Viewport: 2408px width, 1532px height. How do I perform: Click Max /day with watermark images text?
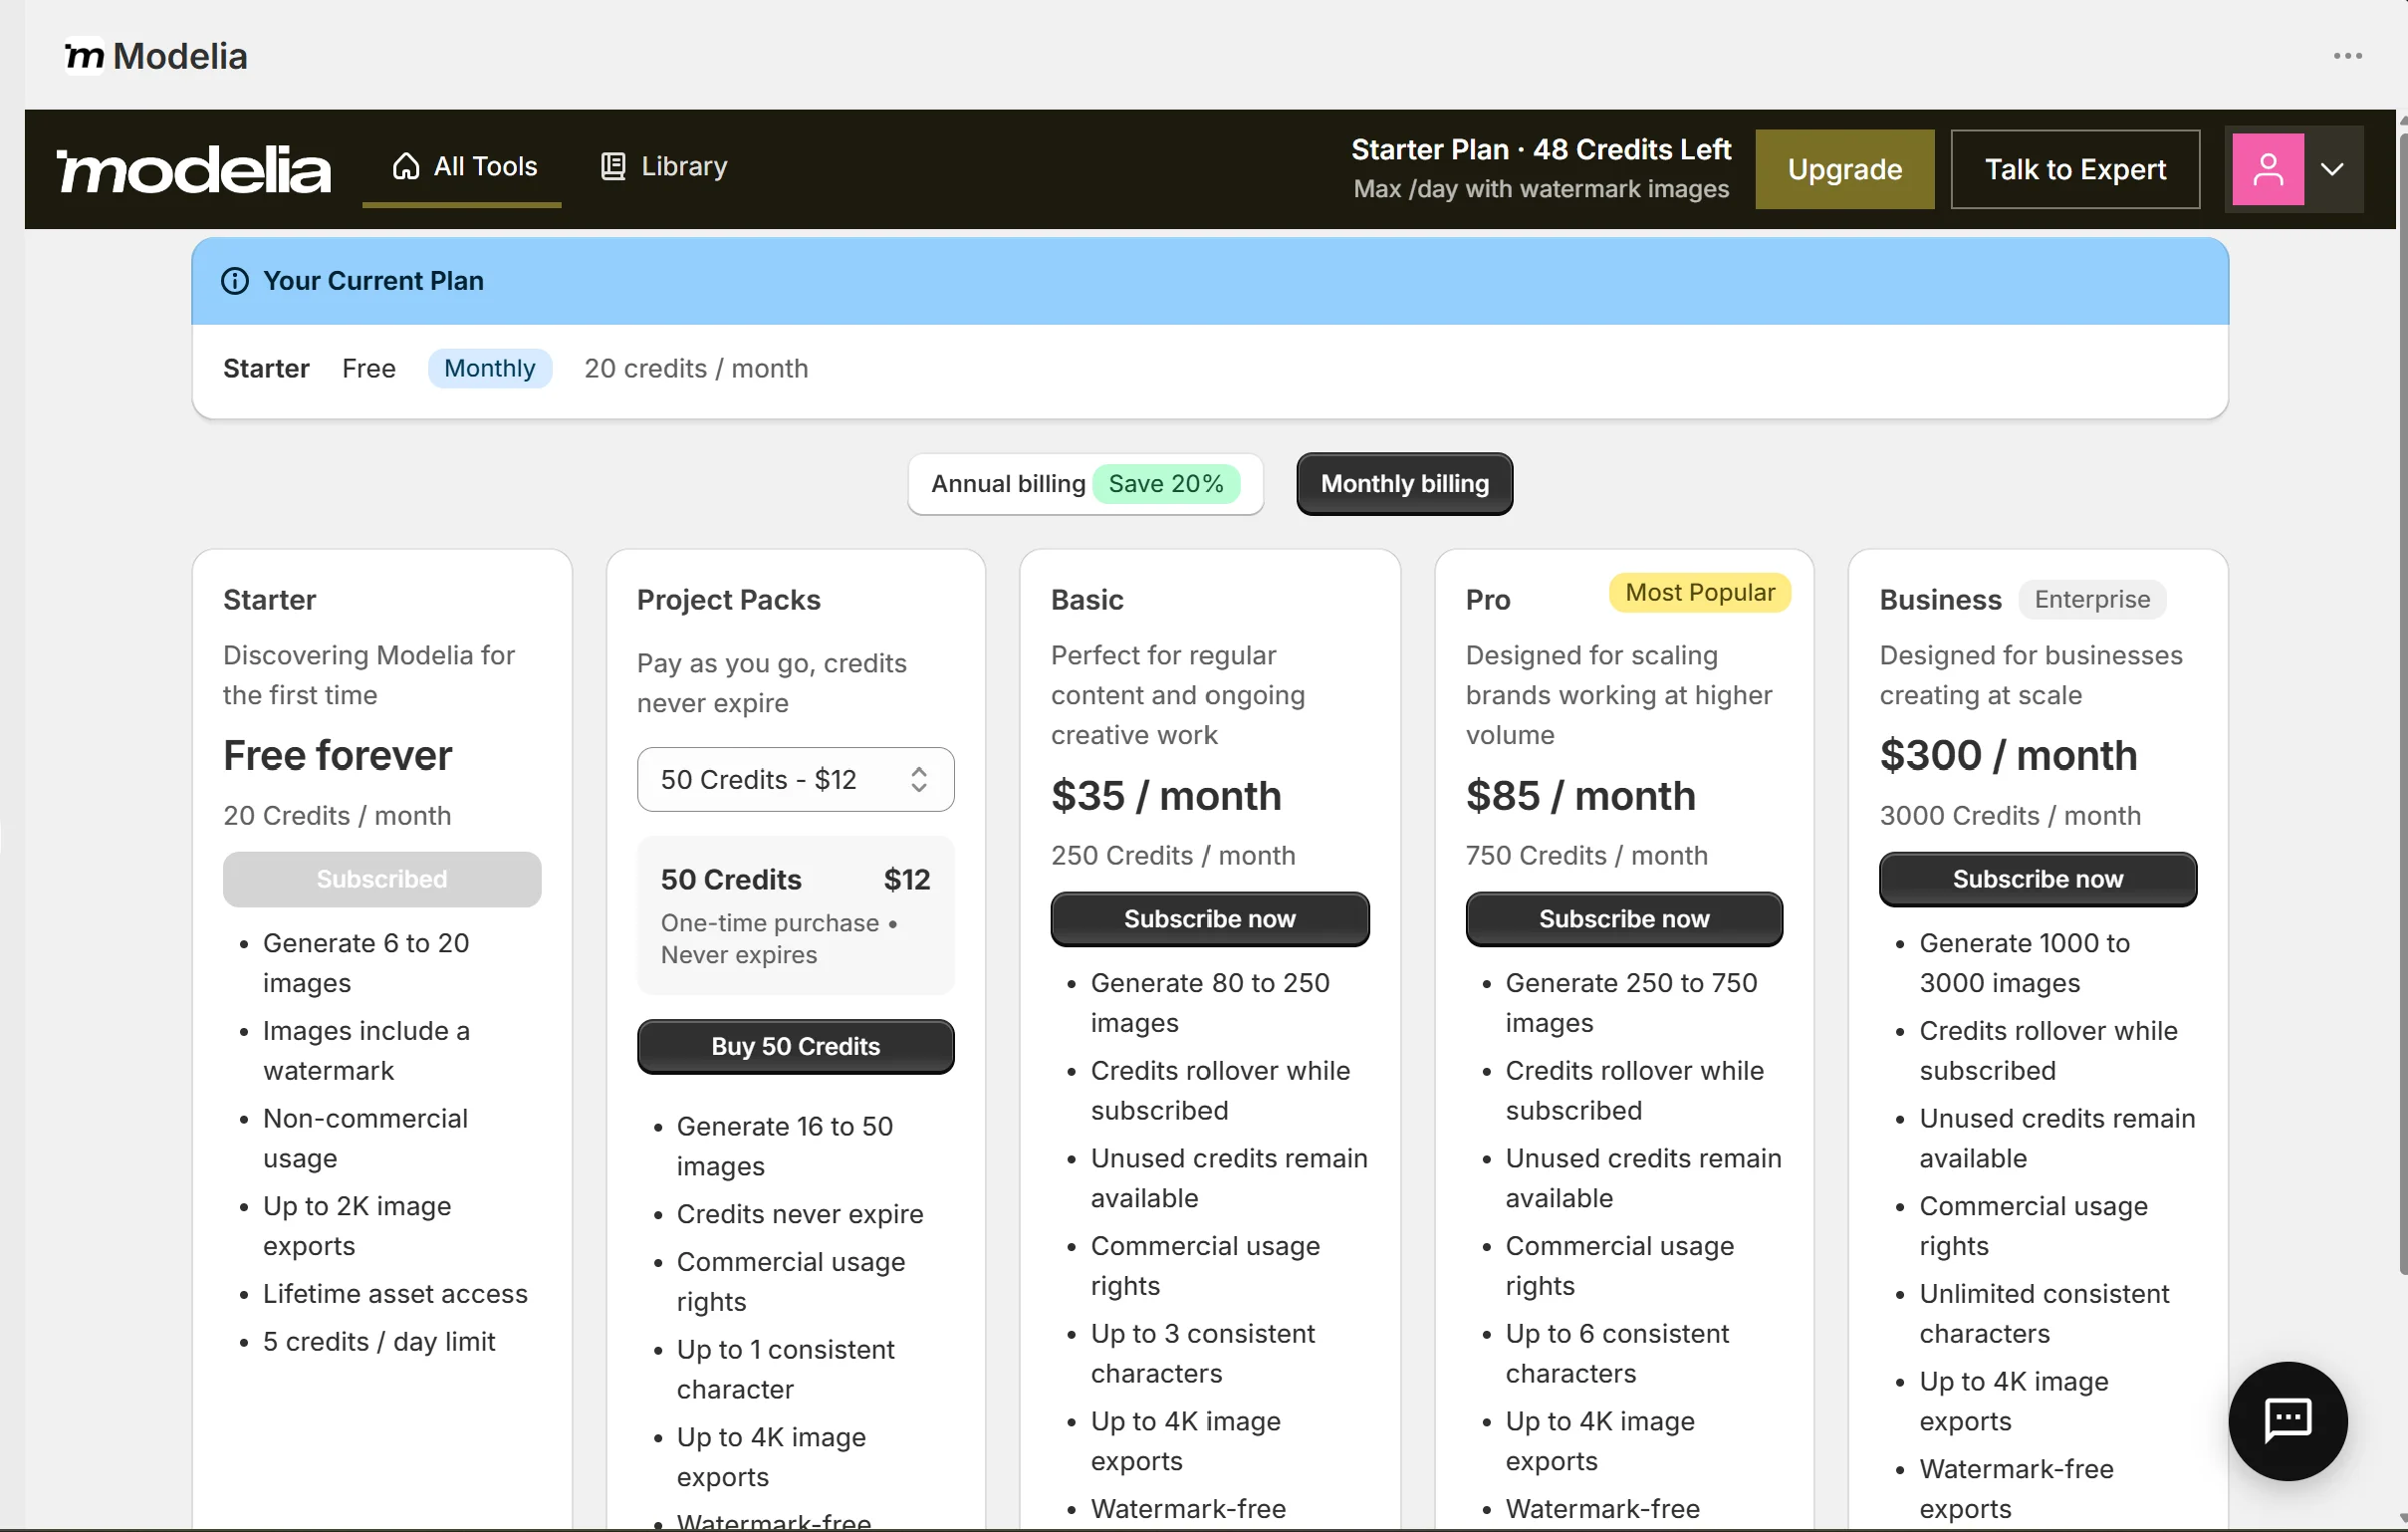(1540, 189)
